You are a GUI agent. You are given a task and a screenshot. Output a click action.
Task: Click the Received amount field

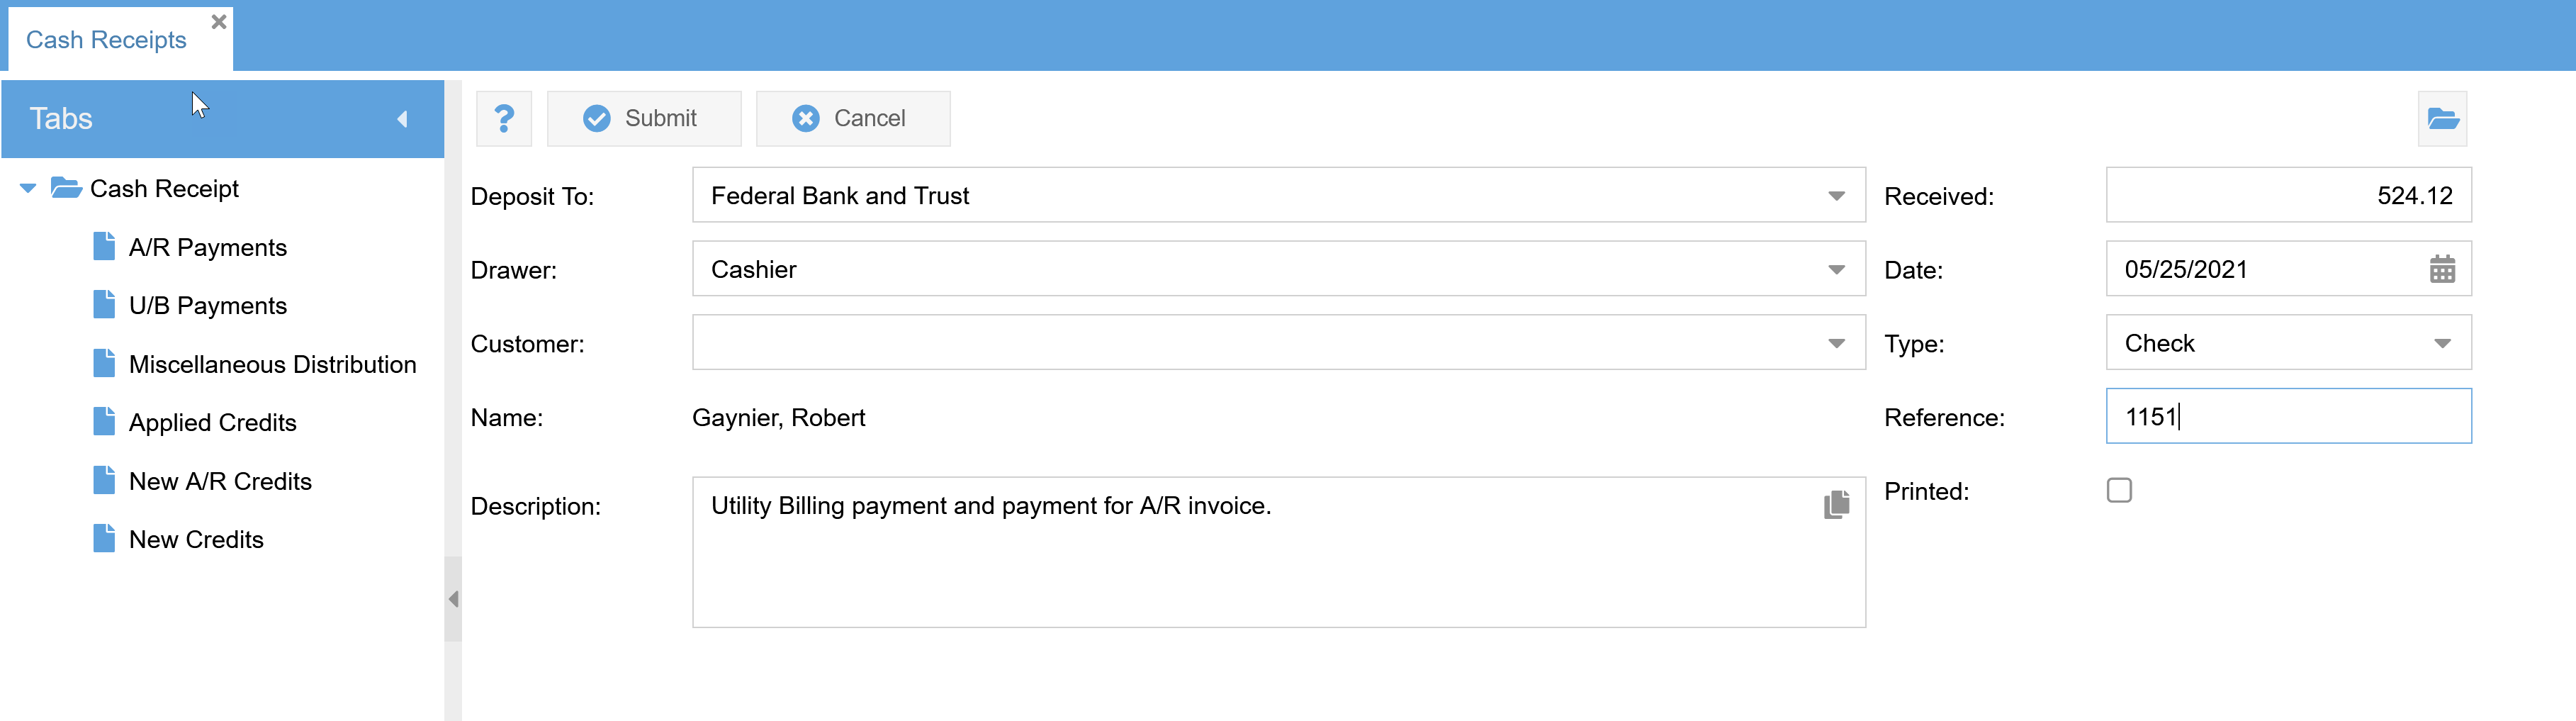[2287, 196]
